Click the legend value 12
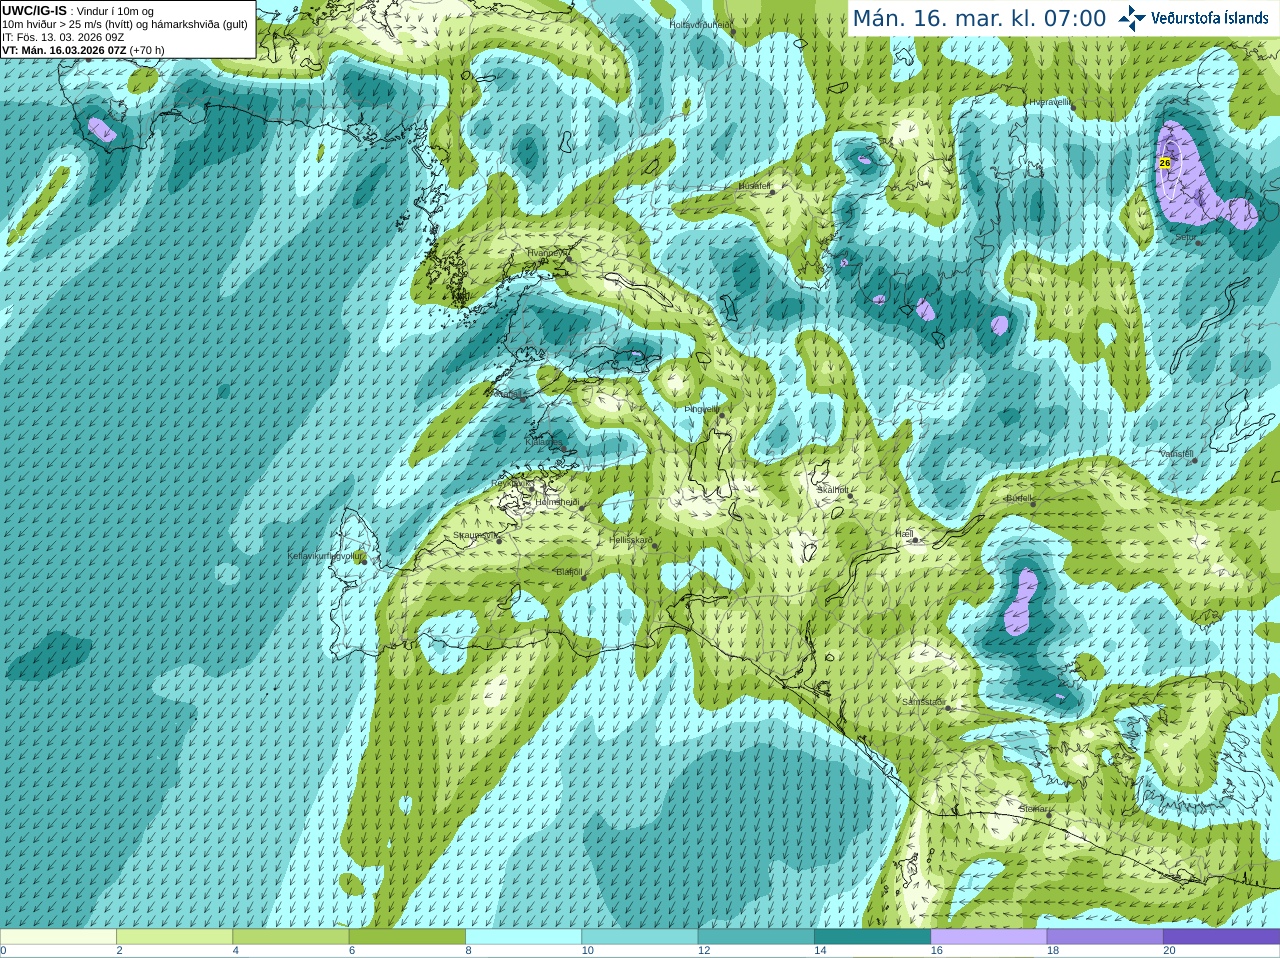Screen dimensions: 1280x958 (x=704, y=951)
